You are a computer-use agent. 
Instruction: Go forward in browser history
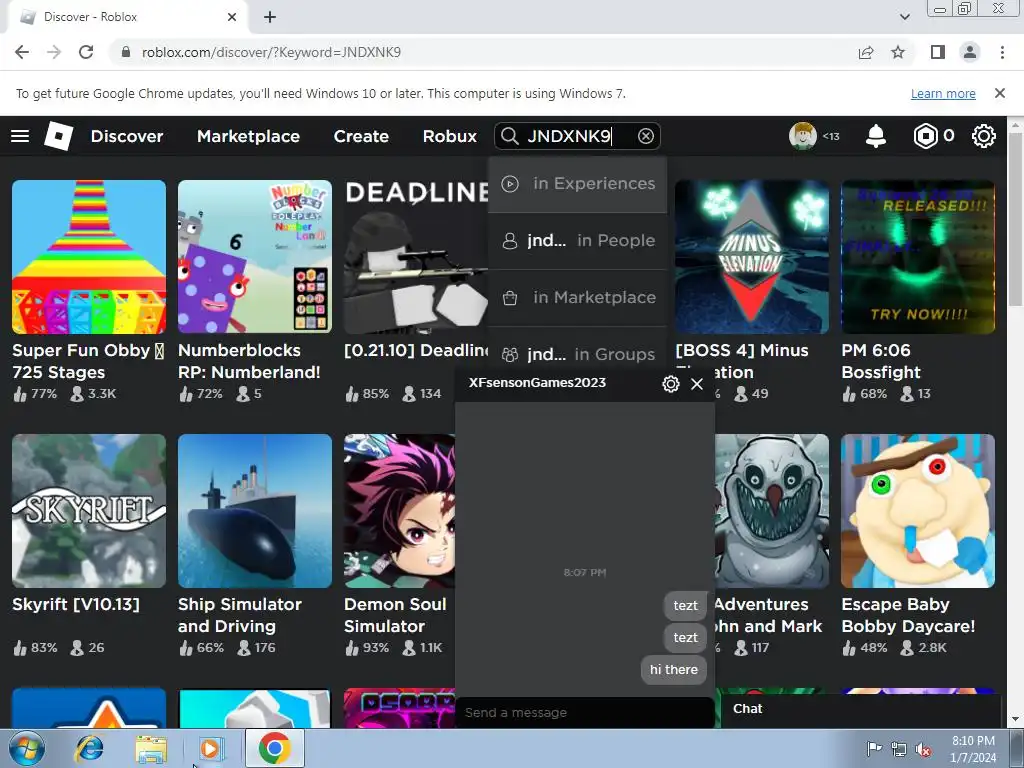point(54,52)
